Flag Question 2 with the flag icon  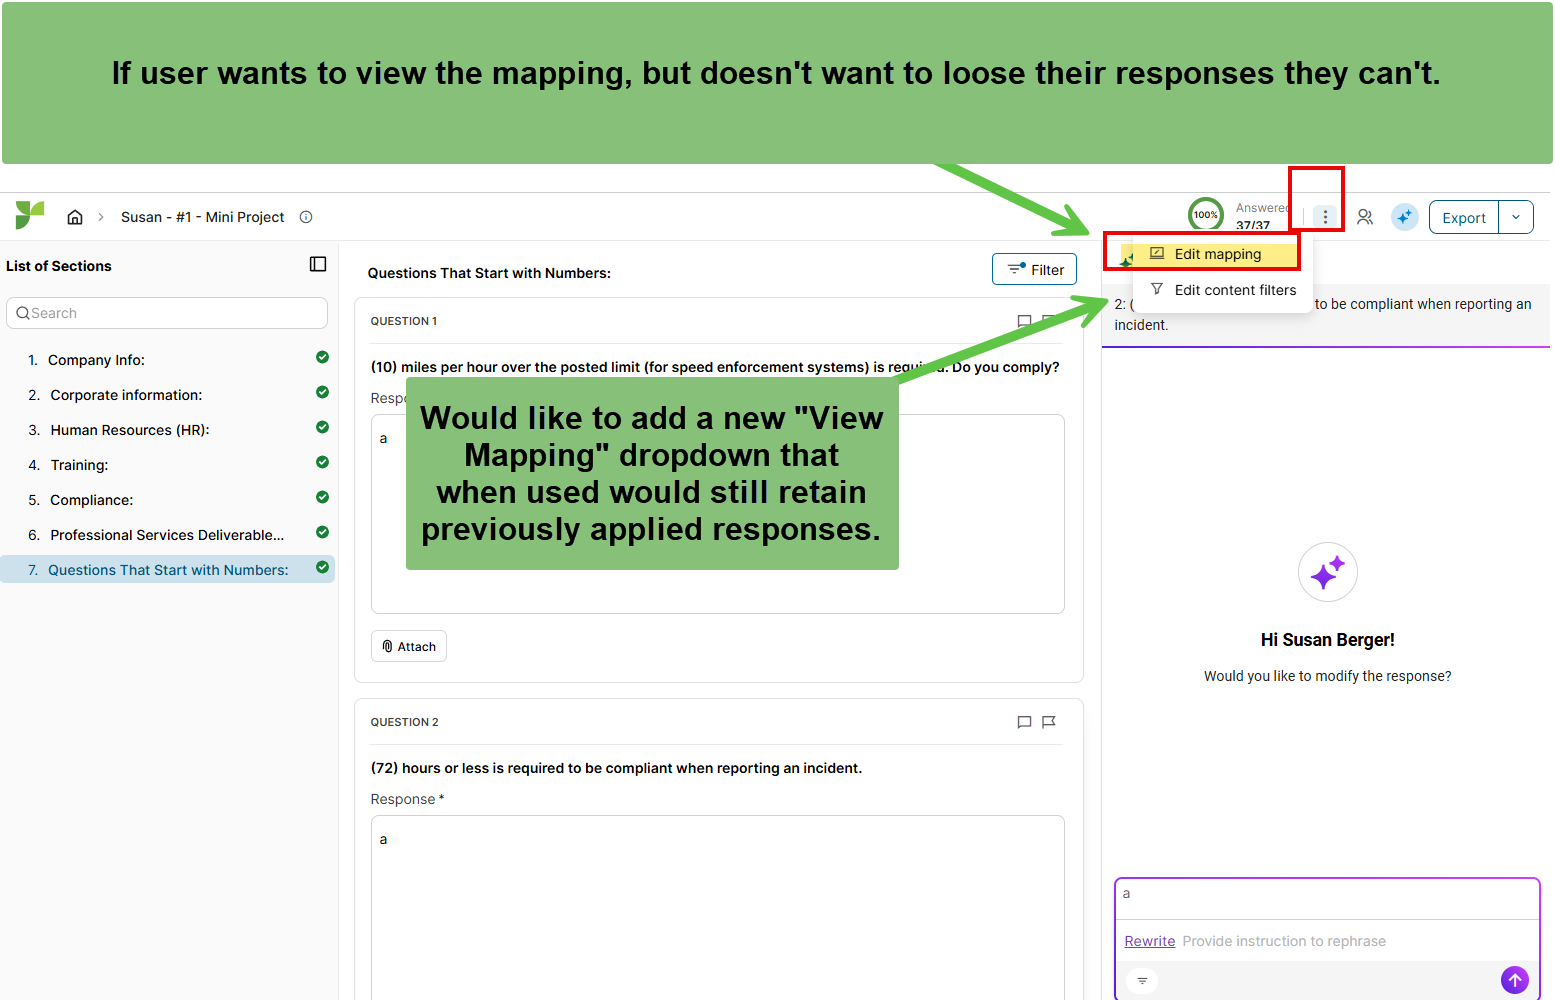pyautogui.click(x=1049, y=722)
